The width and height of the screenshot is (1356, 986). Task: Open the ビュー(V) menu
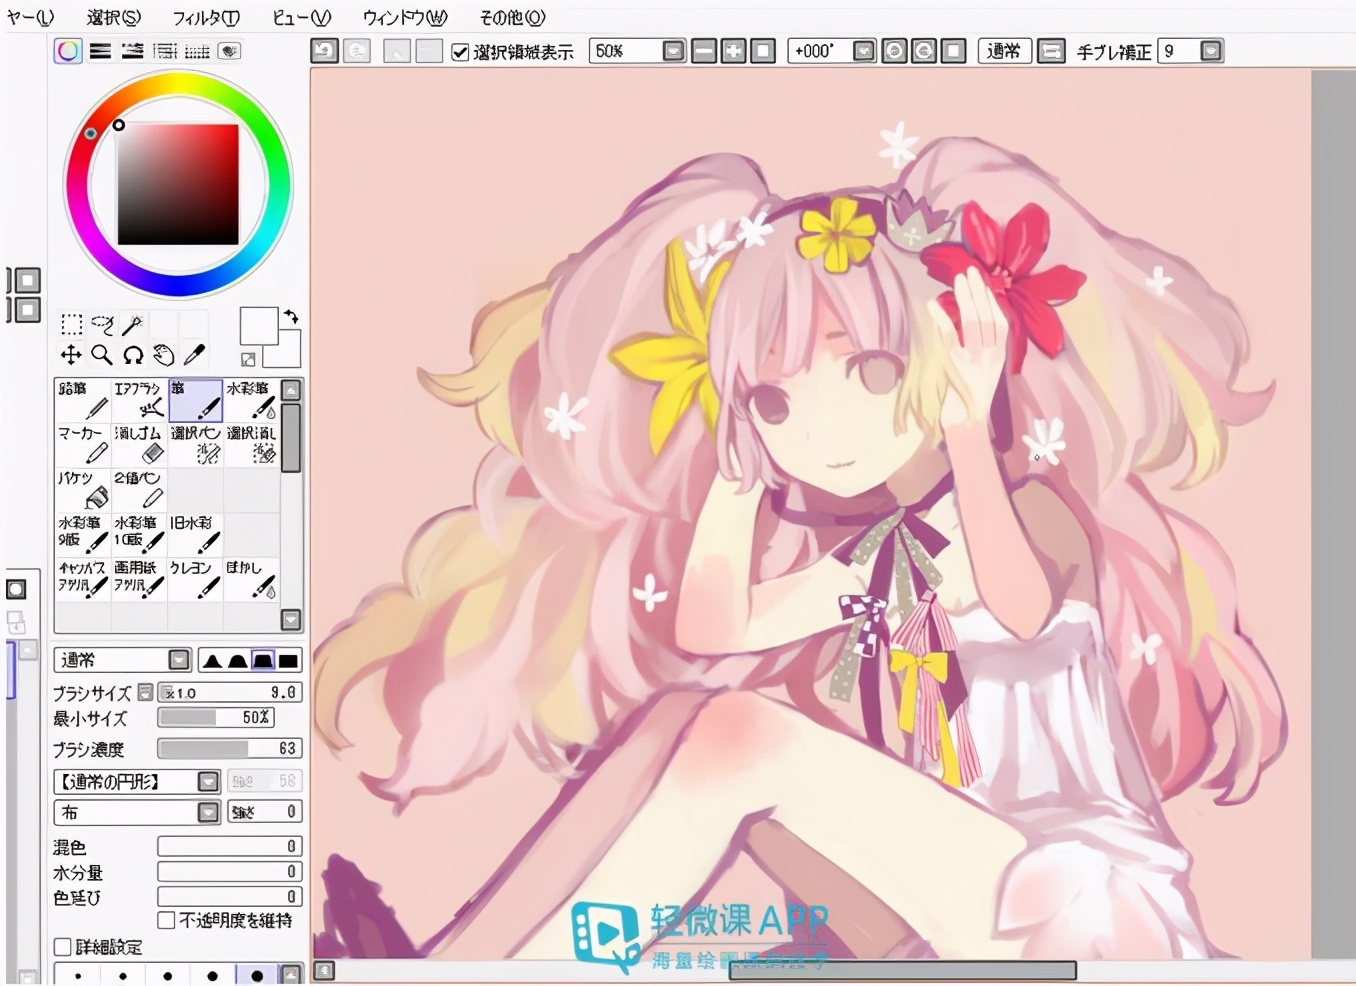tap(301, 17)
